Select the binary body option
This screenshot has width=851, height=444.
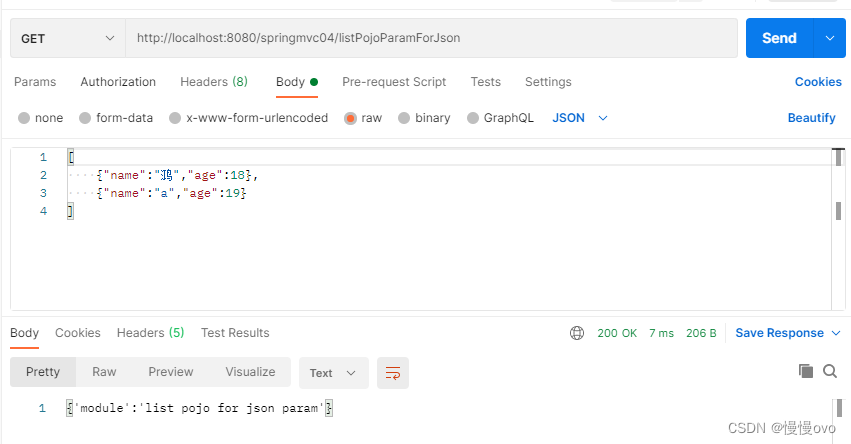pos(404,118)
